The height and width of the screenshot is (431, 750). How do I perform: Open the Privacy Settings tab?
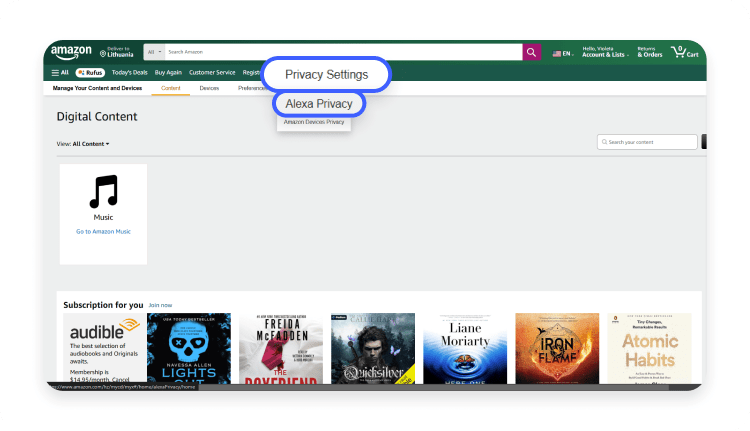[x=327, y=75]
